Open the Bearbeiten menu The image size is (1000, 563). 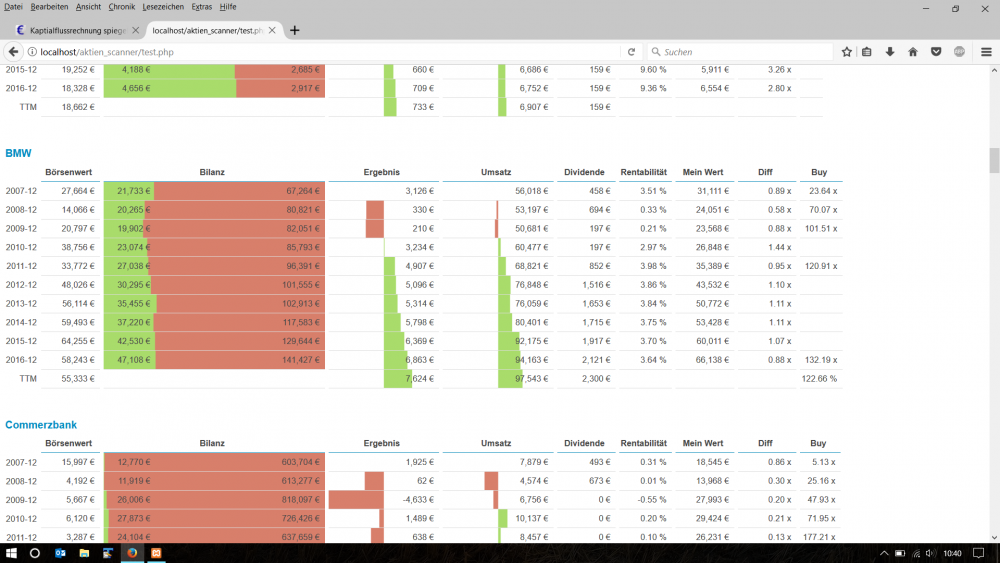coord(49,7)
